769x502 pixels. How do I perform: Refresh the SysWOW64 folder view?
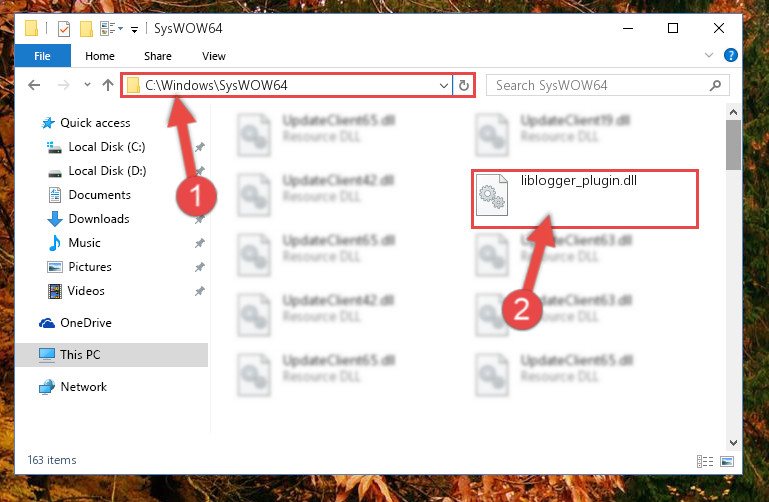pyautogui.click(x=463, y=86)
